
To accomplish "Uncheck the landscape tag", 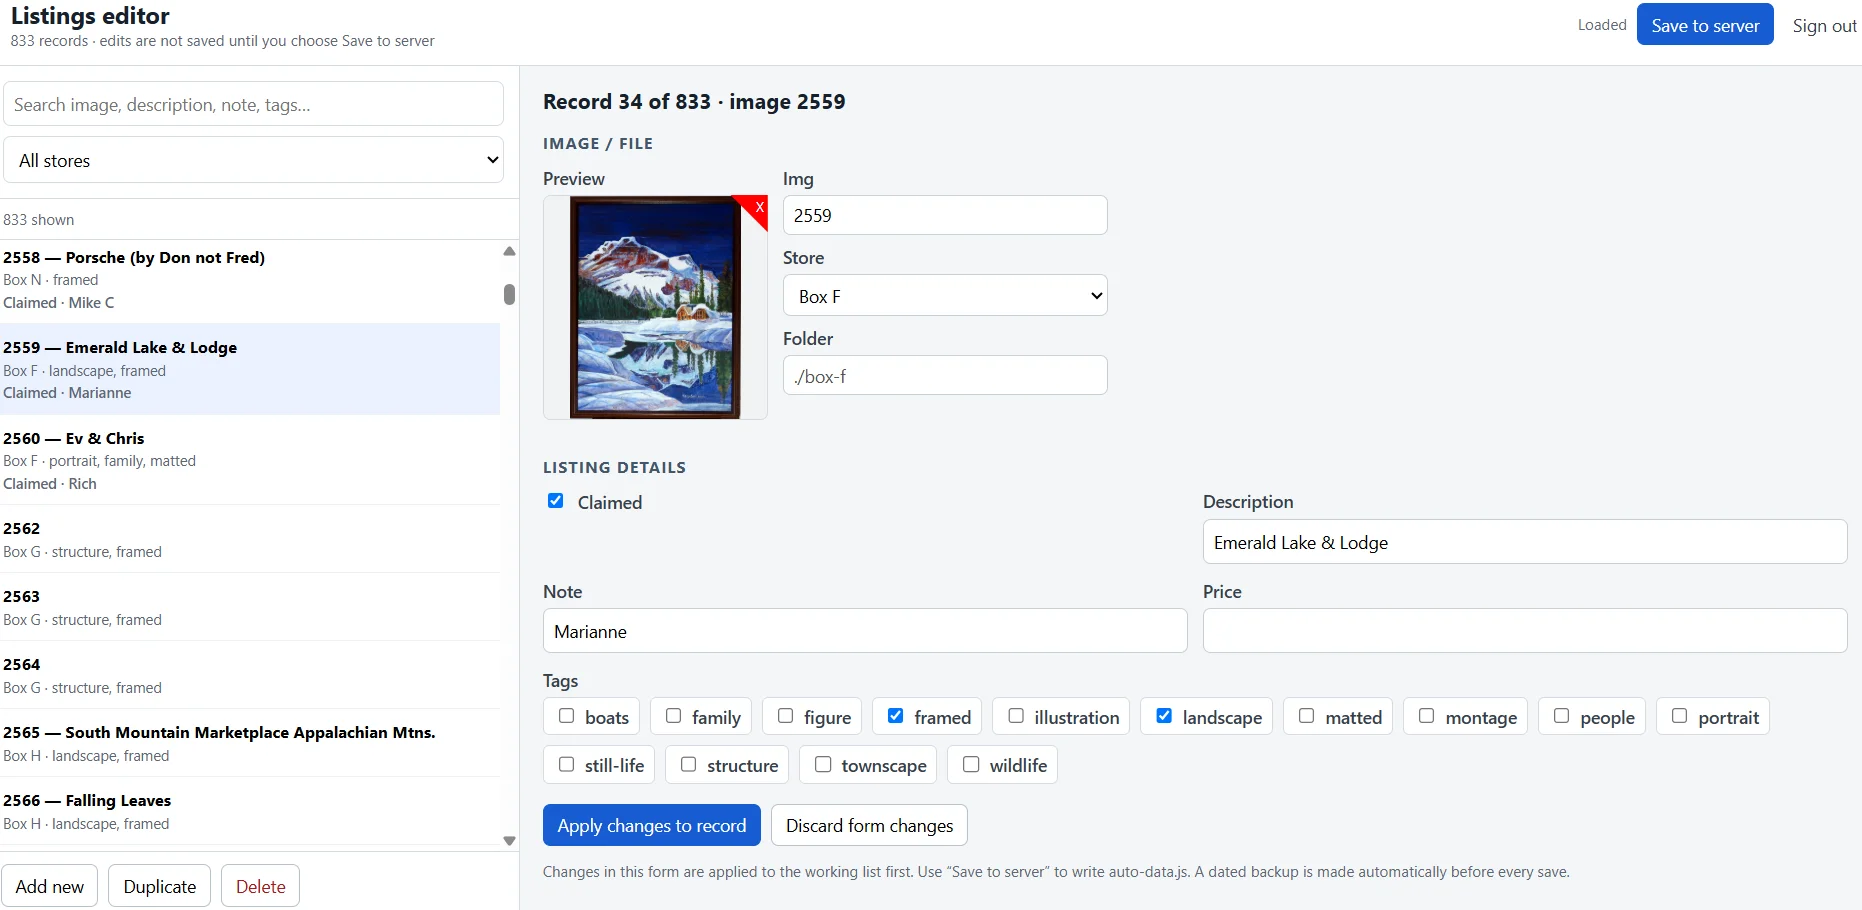I will point(1164,716).
